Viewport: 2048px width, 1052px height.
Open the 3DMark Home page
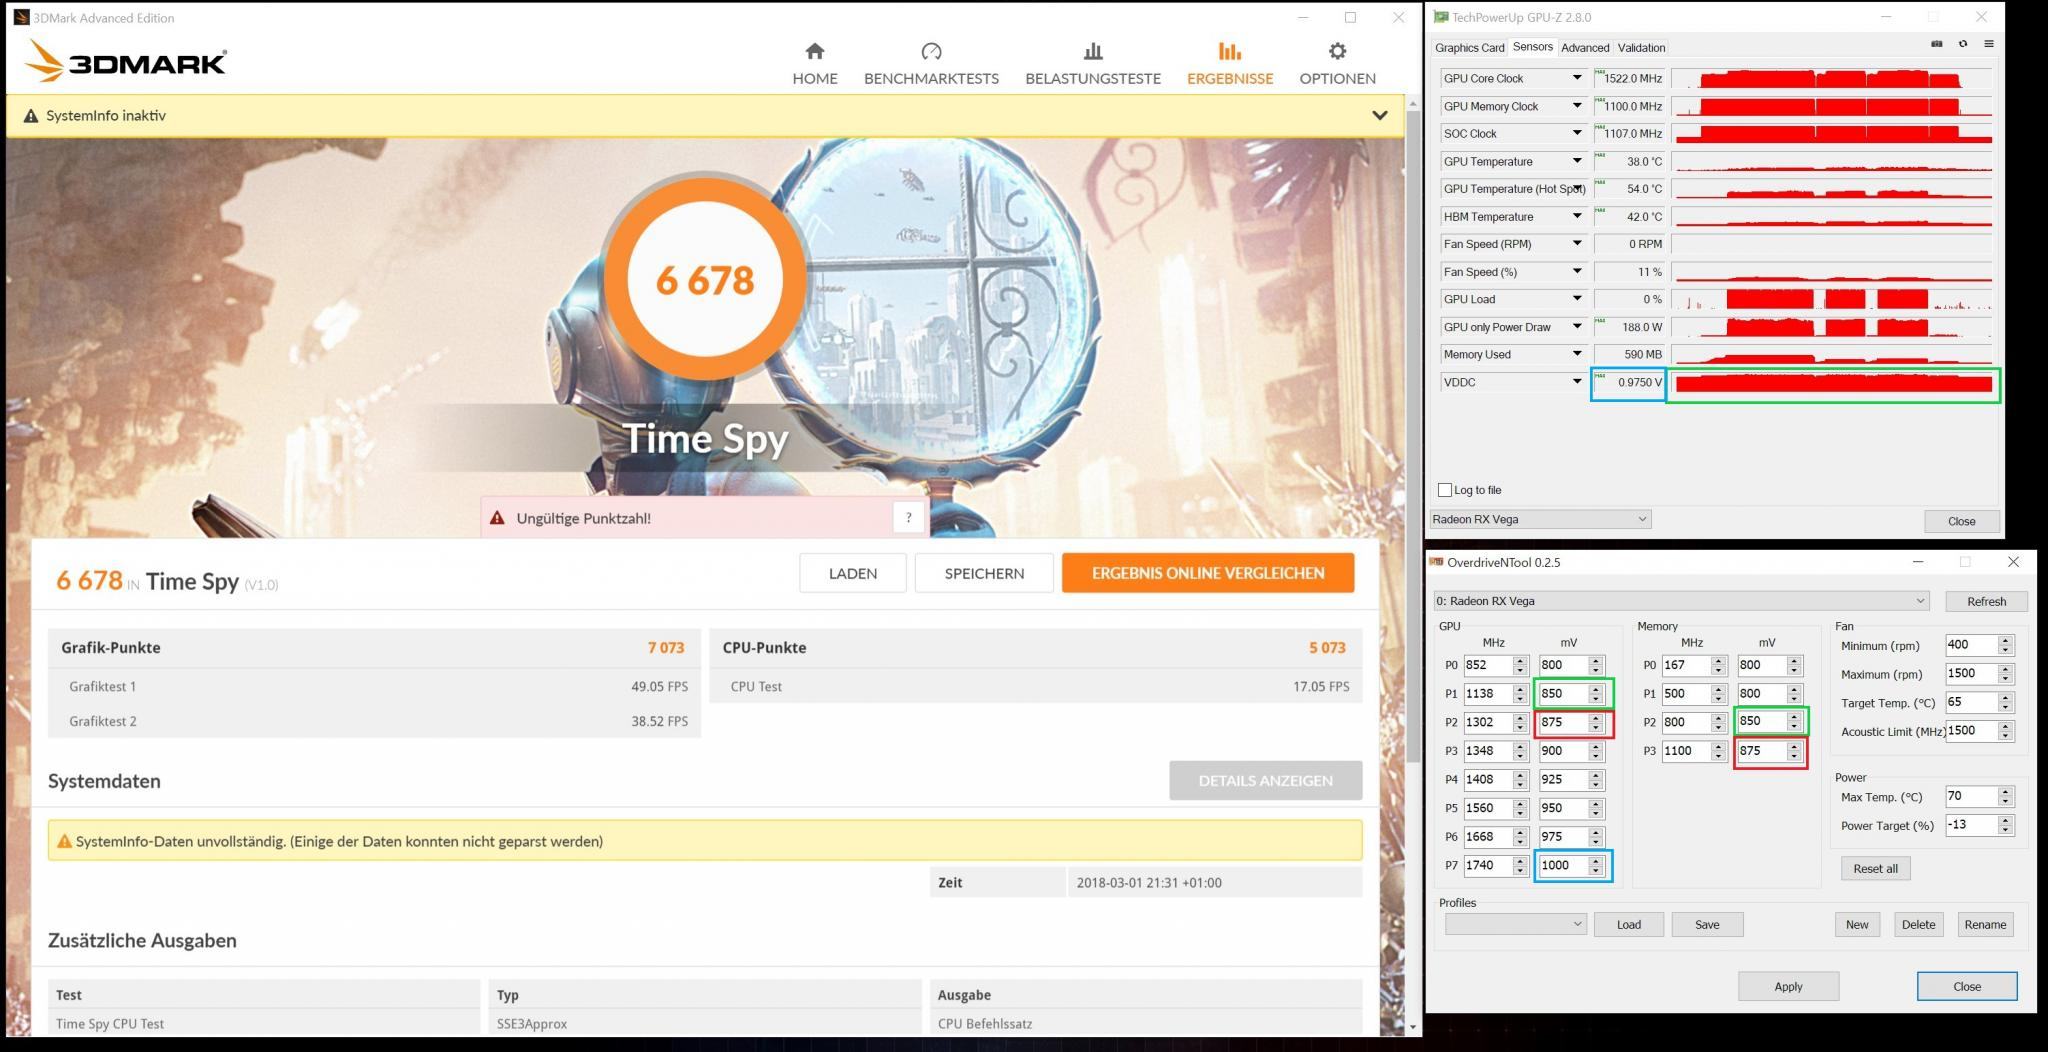(815, 64)
